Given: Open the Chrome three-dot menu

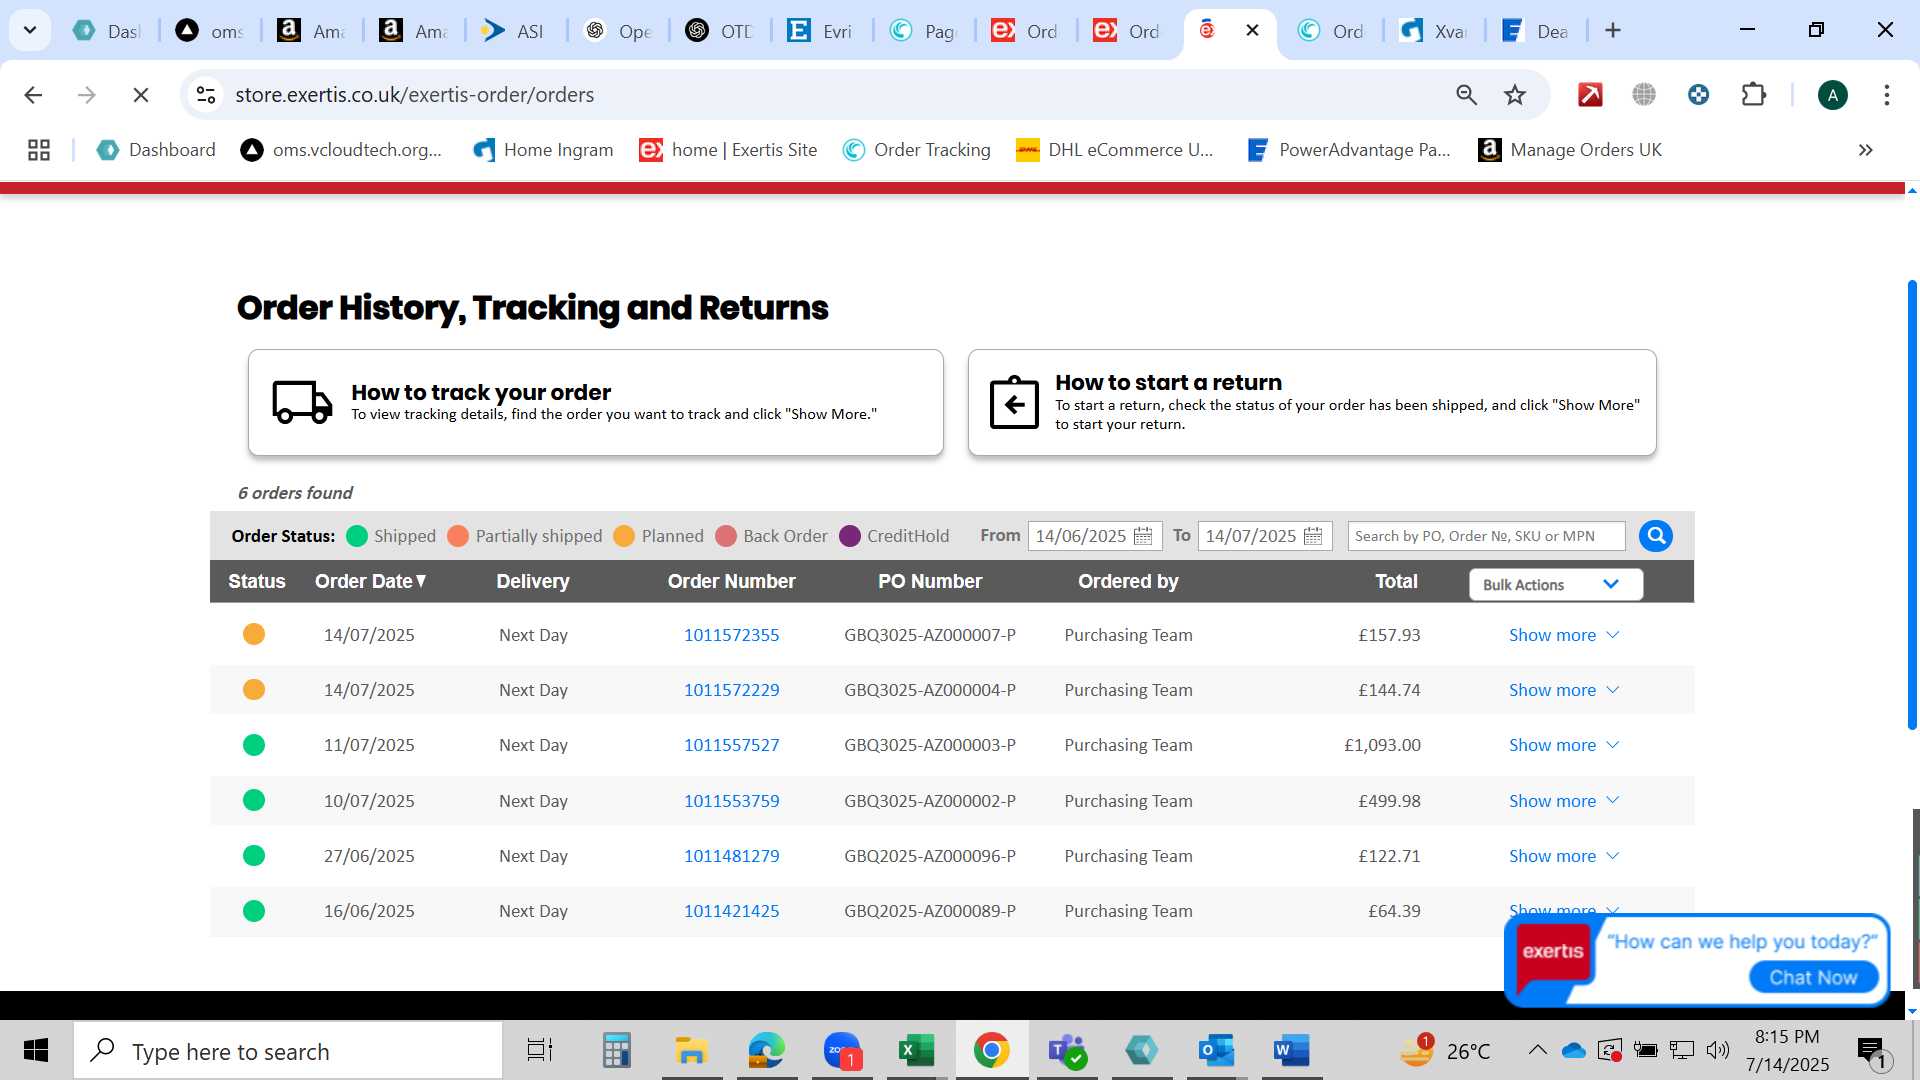Looking at the screenshot, I should (1886, 95).
